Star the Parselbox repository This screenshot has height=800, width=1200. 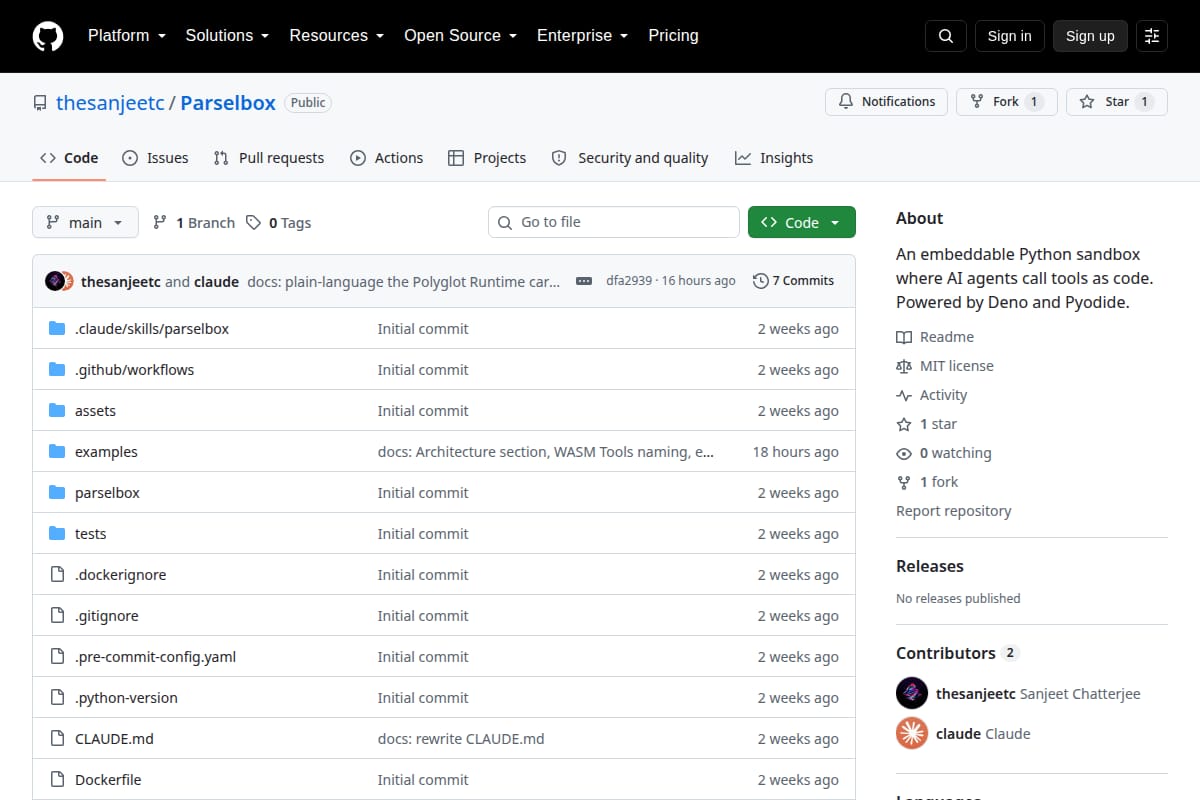[x=1116, y=102]
